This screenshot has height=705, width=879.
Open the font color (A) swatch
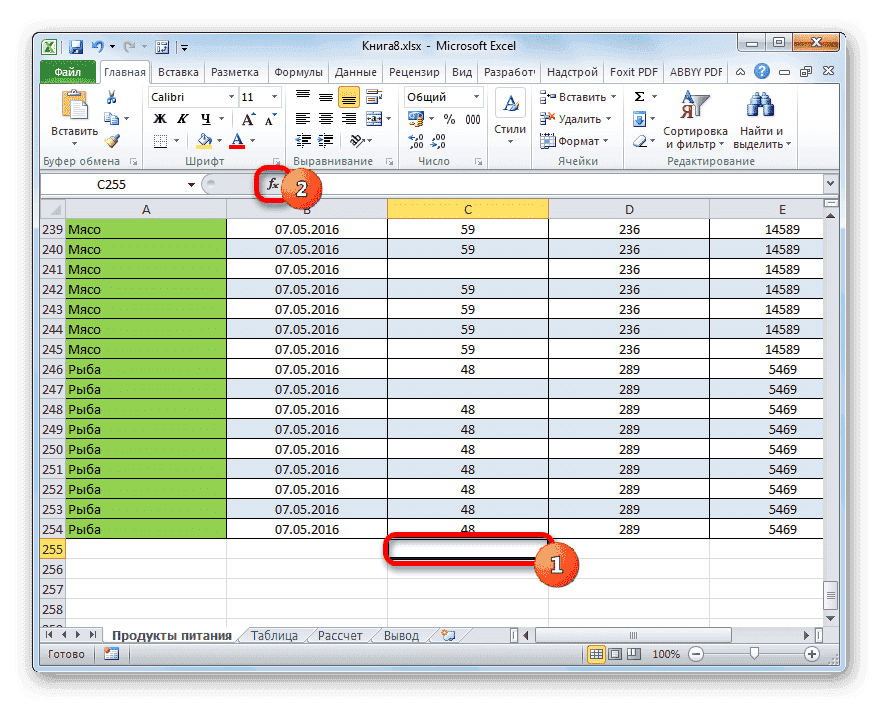pos(237,139)
